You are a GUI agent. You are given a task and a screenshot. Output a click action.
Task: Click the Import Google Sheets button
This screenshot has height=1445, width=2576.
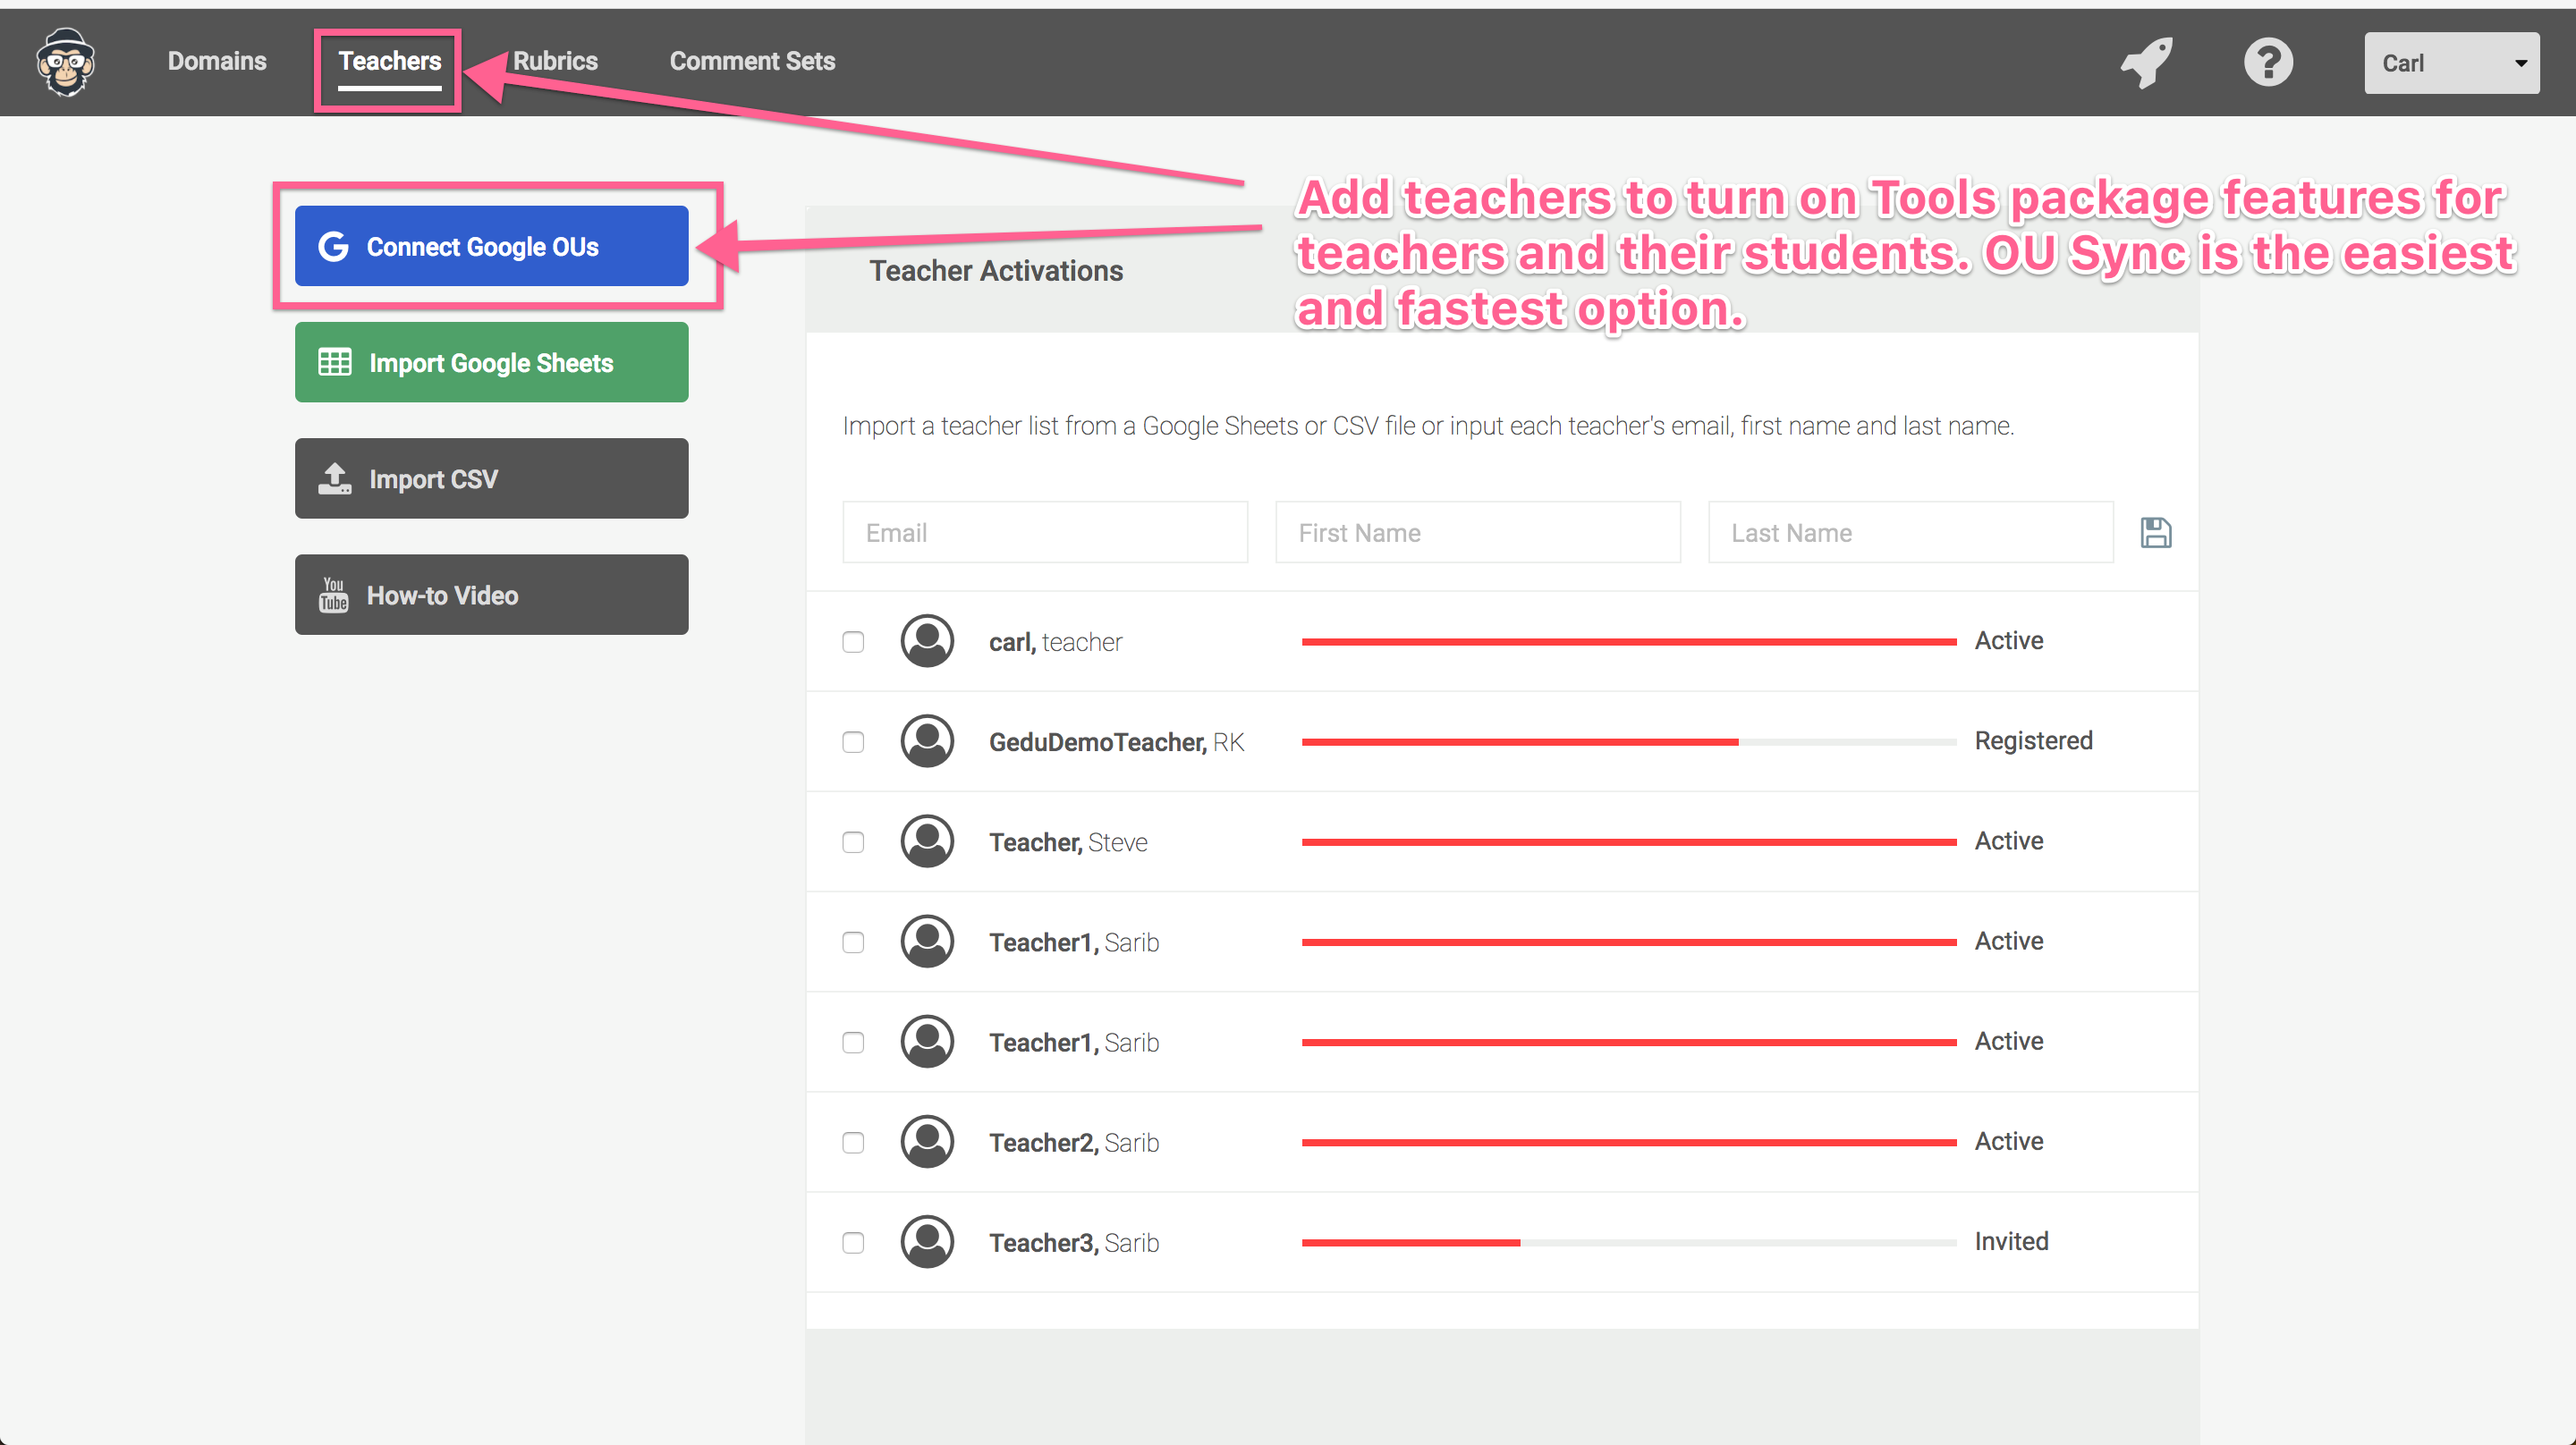point(491,363)
